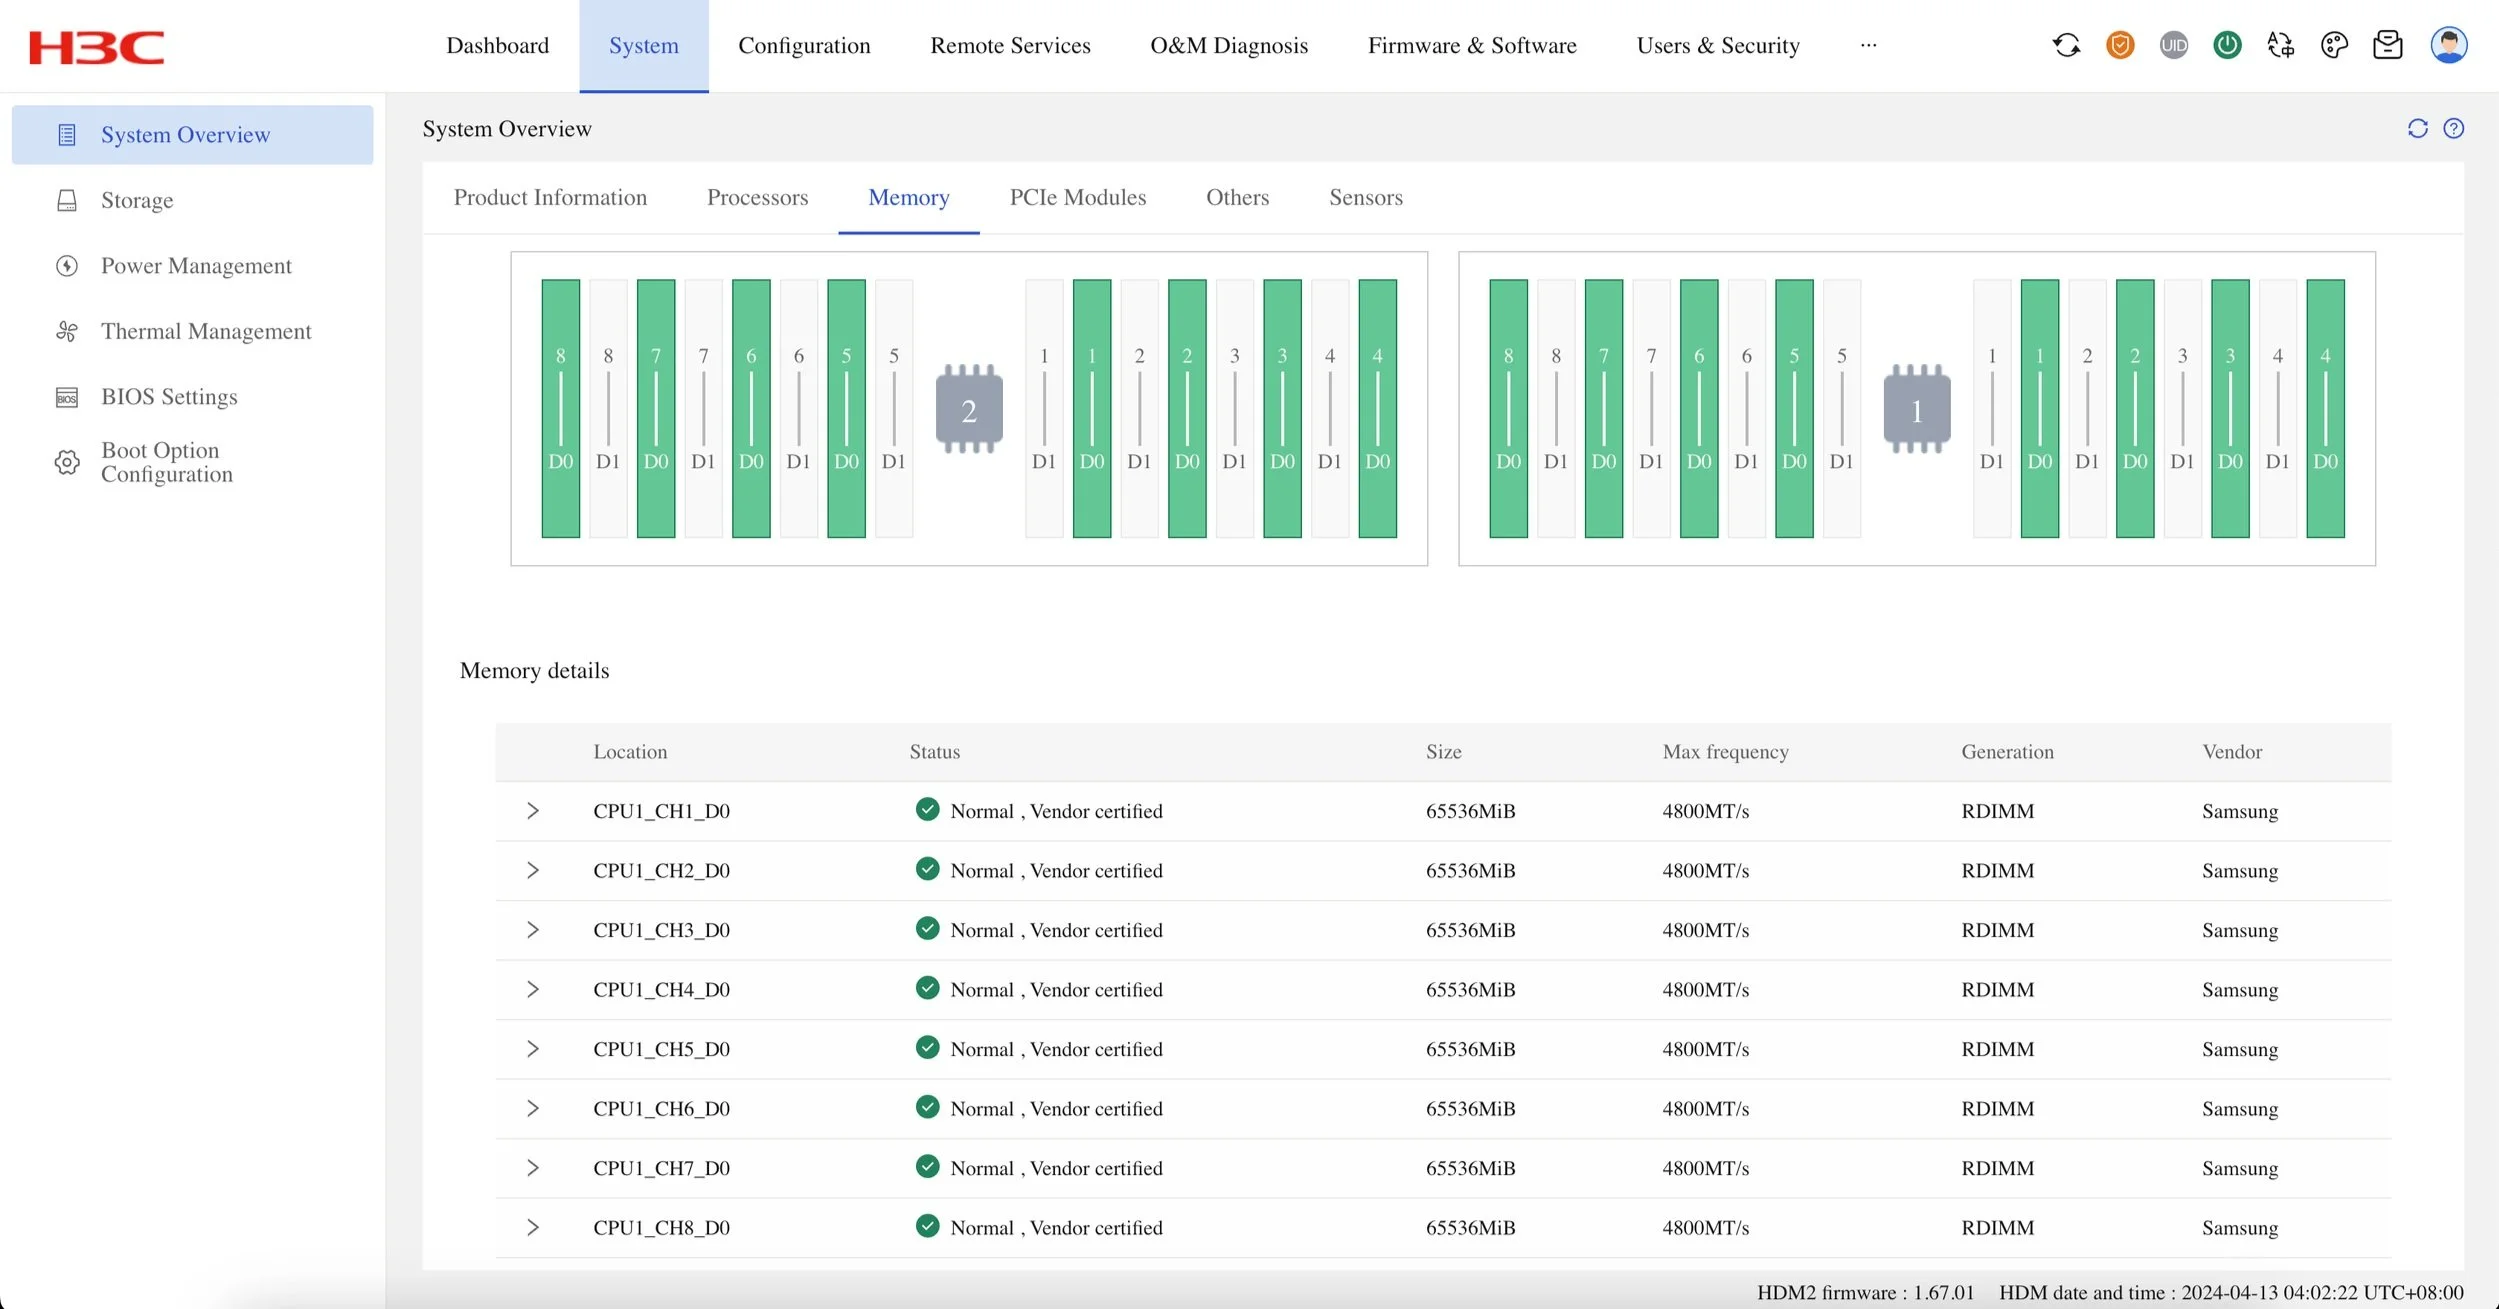The image size is (2499, 1309).
Task: Click the green power status icon
Action: (2227, 45)
